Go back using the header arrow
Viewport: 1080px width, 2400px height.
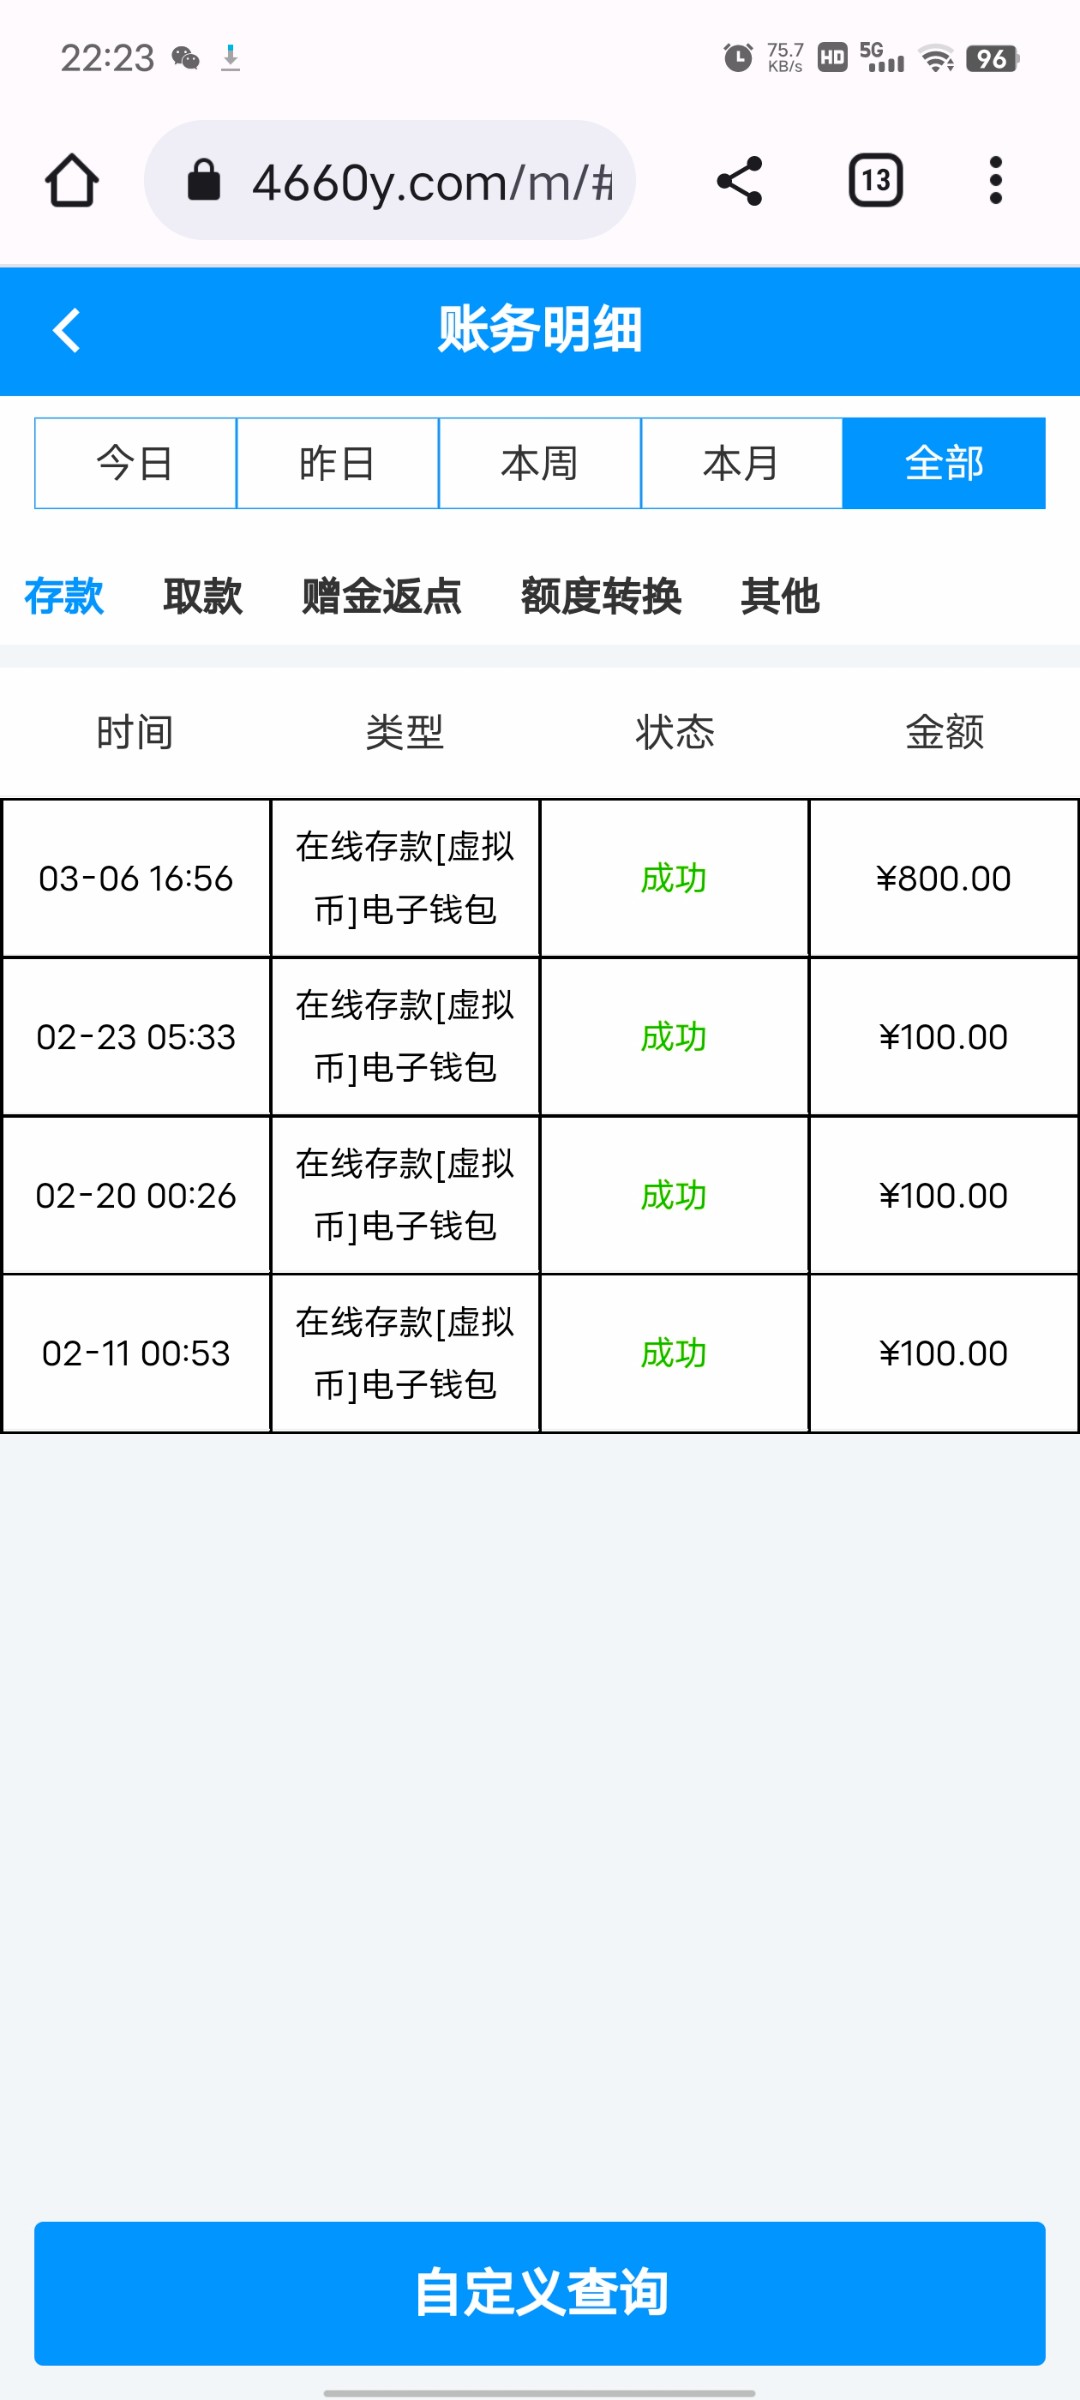pyautogui.click(x=67, y=331)
